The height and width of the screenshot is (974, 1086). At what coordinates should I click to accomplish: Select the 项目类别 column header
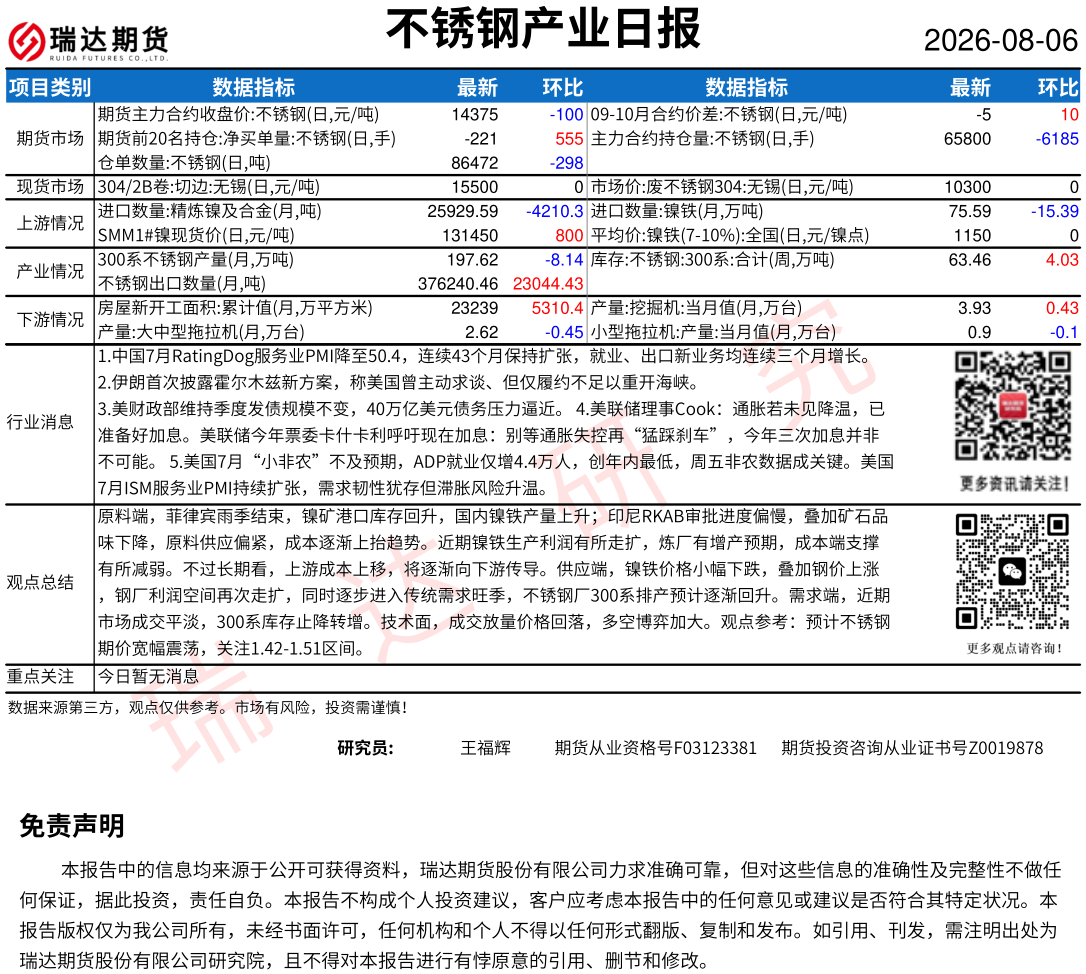point(50,87)
